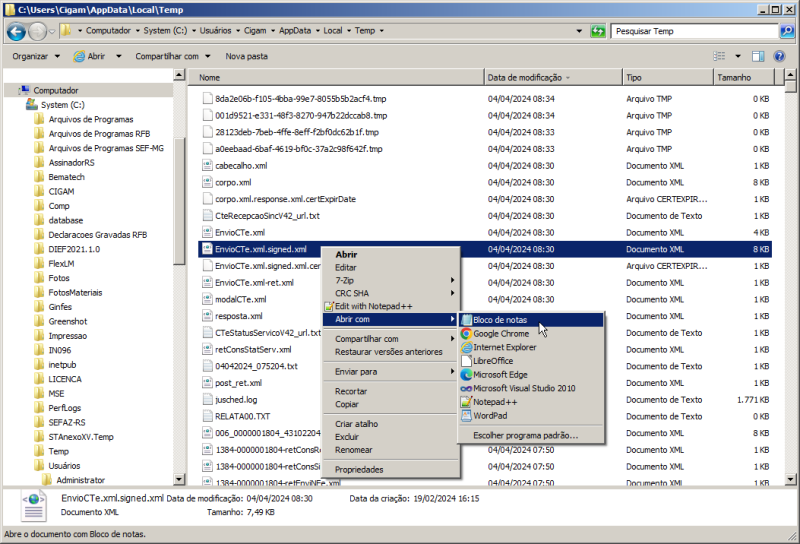The width and height of the screenshot is (800, 544).
Task: Open the Compartilhar com toolbar dropdown
Action: tap(172, 56)
